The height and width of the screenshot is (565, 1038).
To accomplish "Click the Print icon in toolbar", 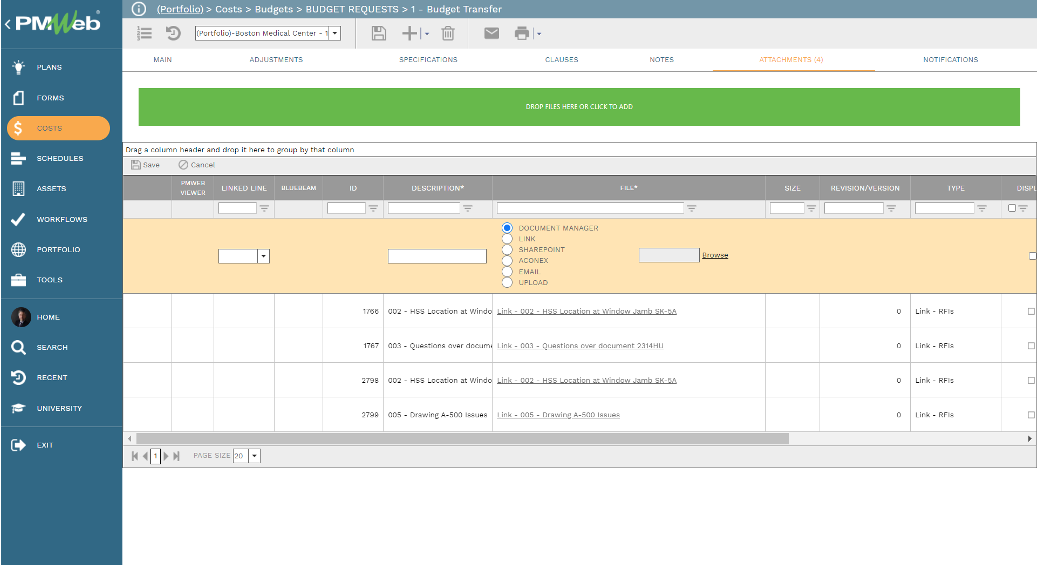I will [522, 33].
